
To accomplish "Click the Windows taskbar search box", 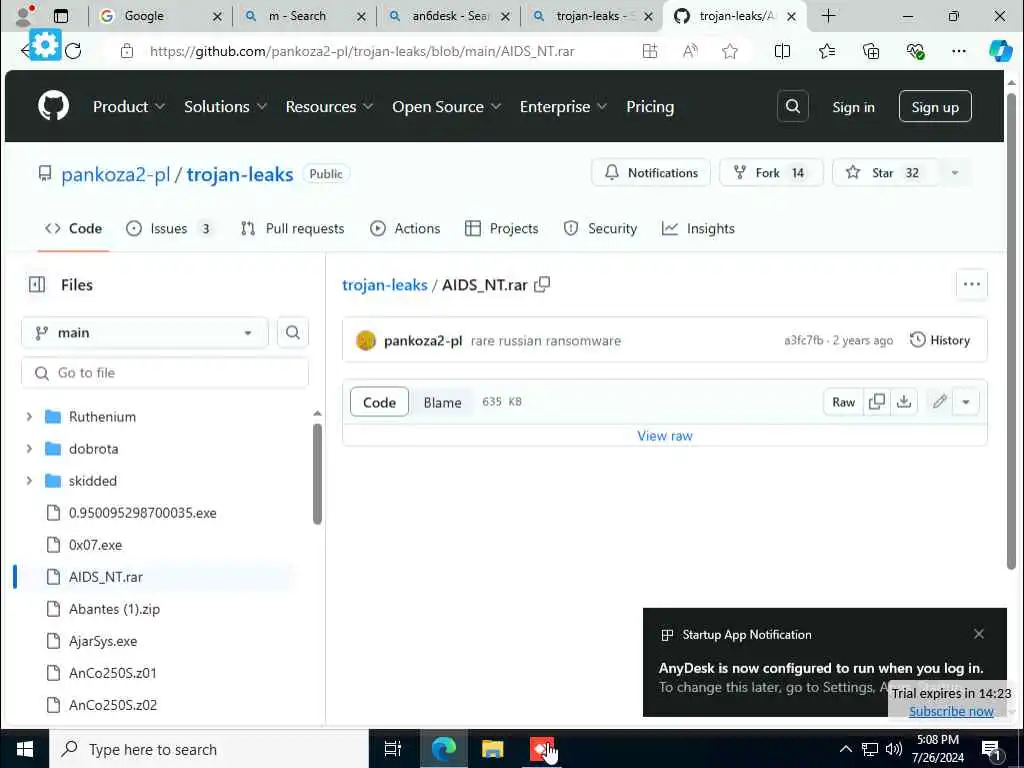I will pyautogui.click(x=209, y=748).
